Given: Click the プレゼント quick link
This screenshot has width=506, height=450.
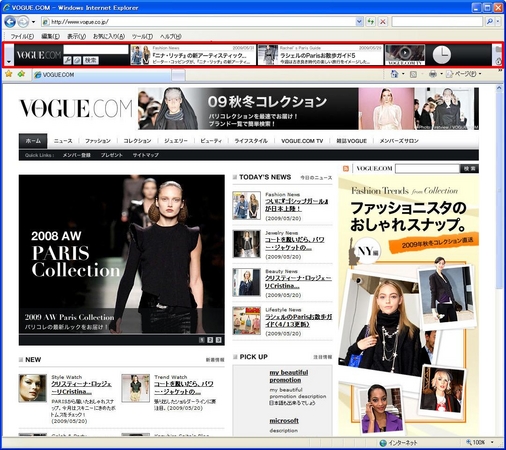Looking at the screenshot, I should pos(112,155).
